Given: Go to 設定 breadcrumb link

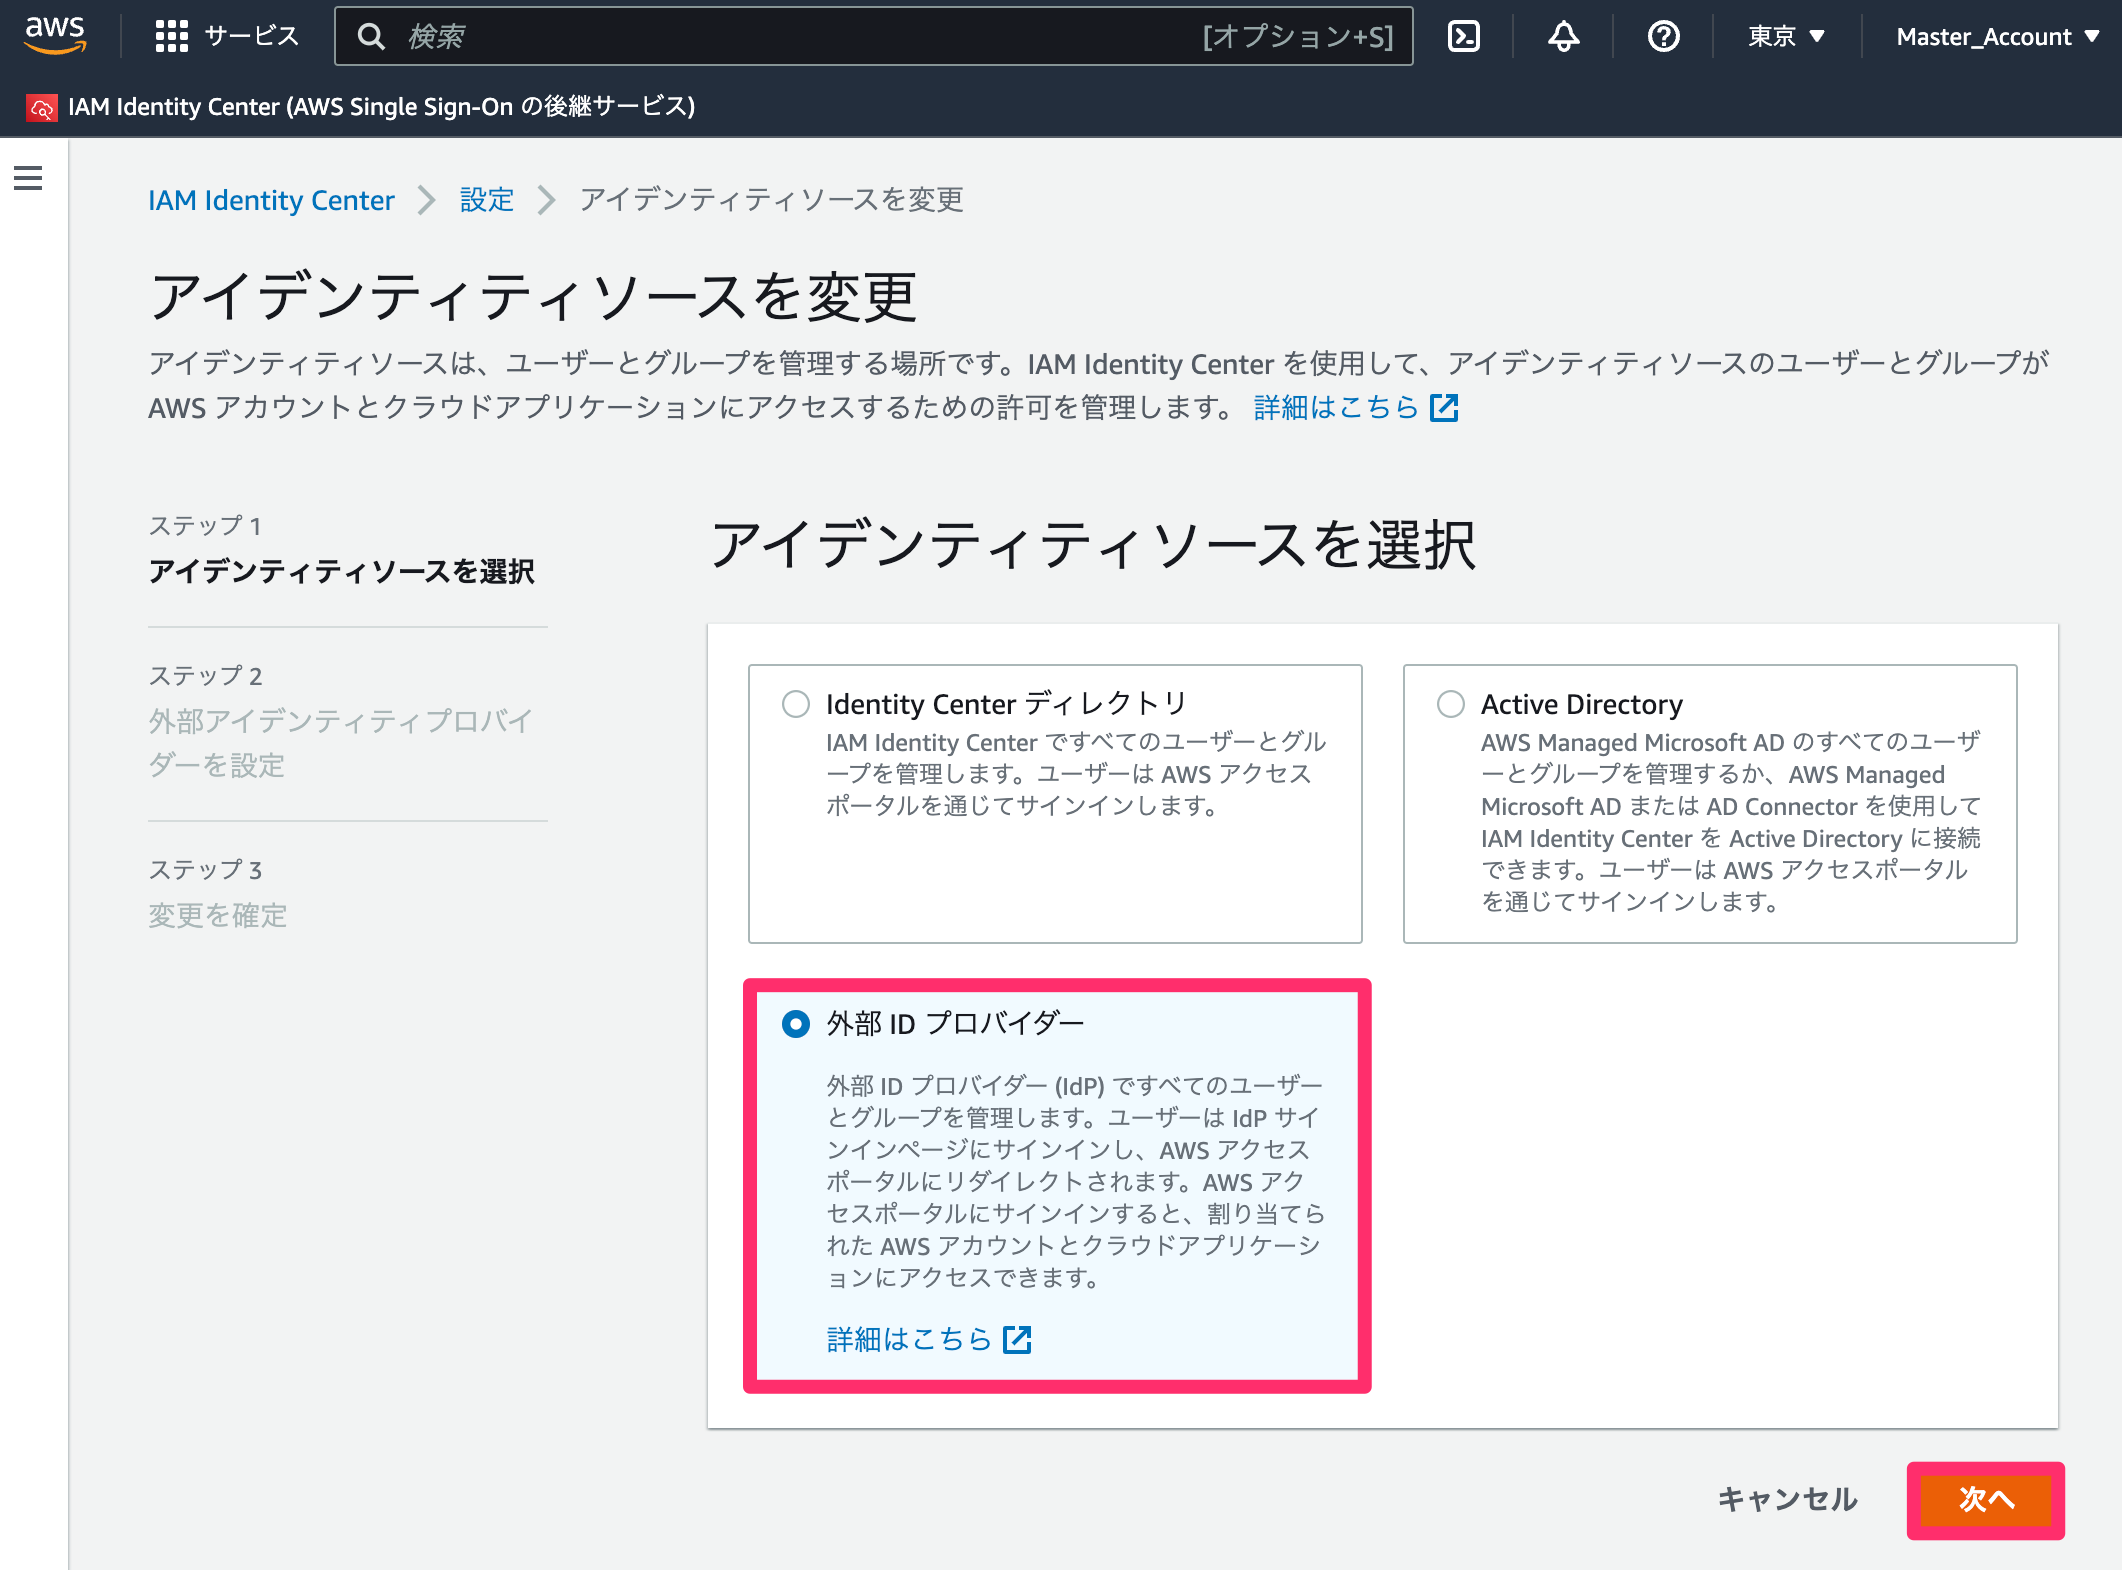Looking at the screenshot, I should click(x=486, y=200).
